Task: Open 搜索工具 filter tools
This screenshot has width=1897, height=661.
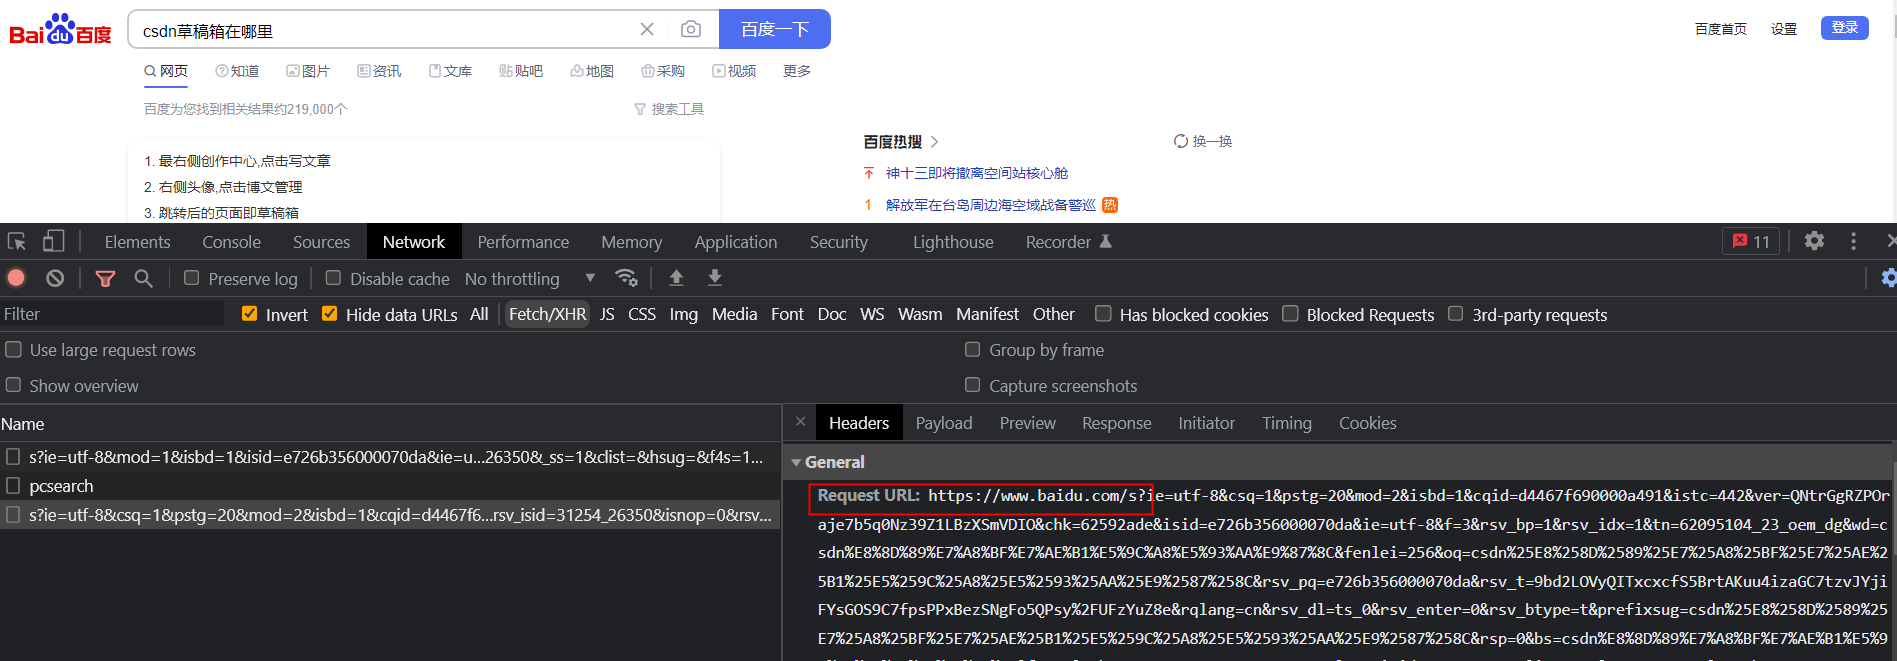Action: click(x=669, y=109)
